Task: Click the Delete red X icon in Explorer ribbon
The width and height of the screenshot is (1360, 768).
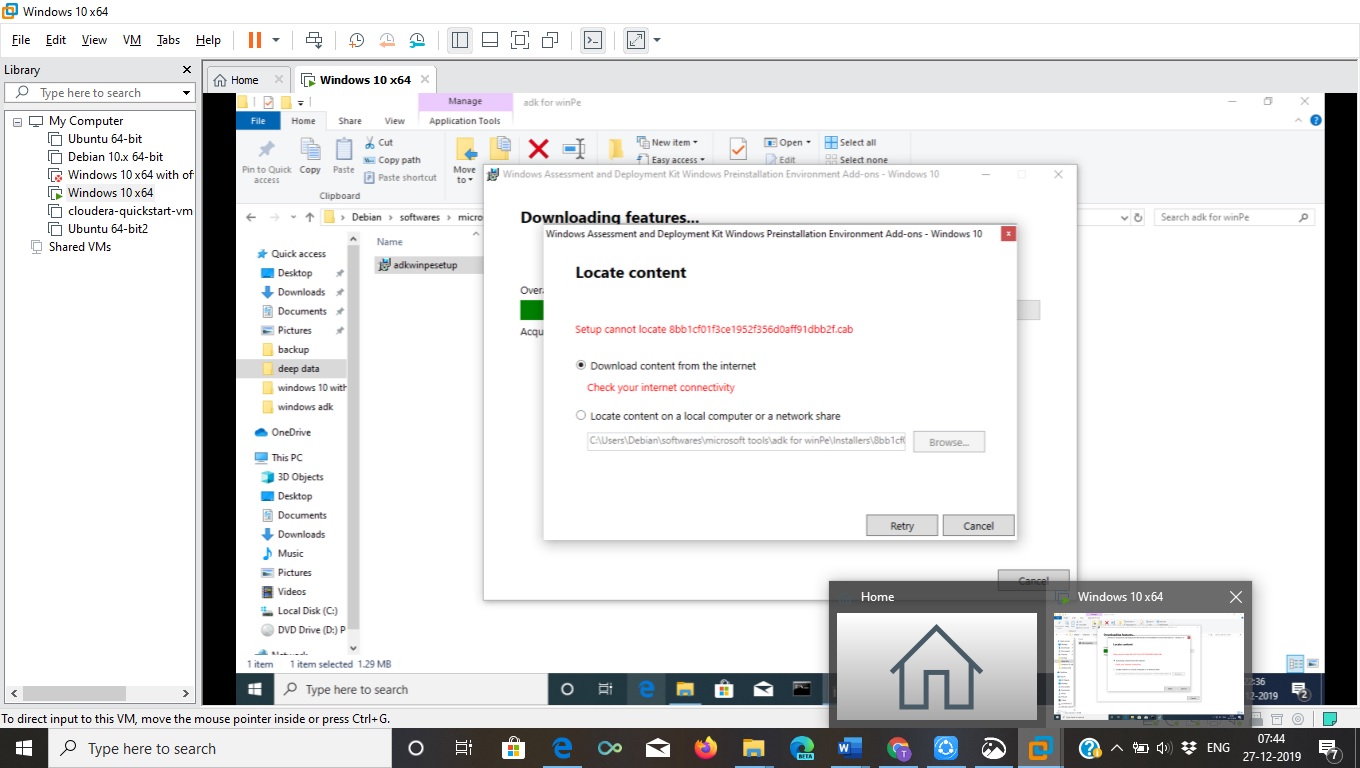Action: click(538, 149)
